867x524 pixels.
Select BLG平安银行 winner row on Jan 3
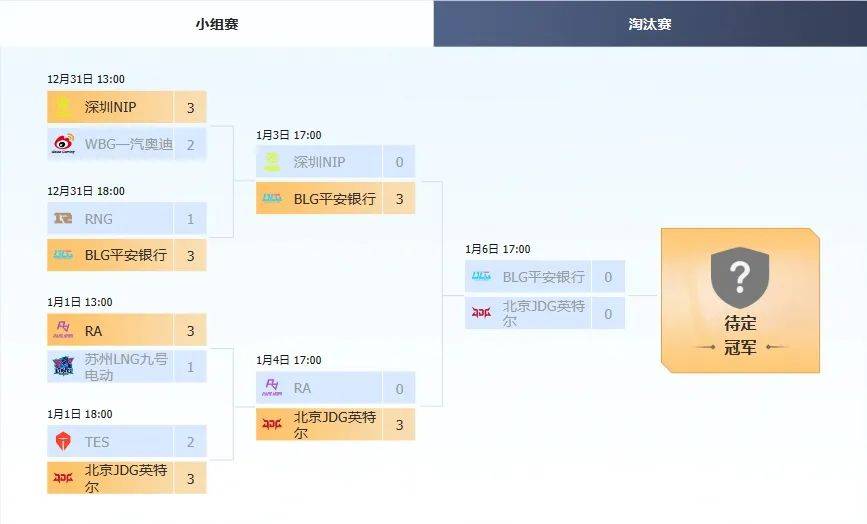pyautogui.click(x=336, y=198)
